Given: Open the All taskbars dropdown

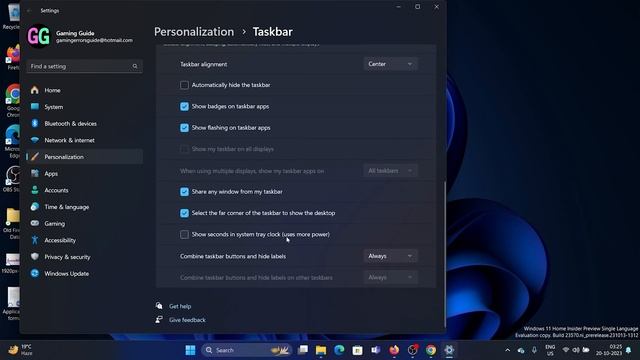Looking at the screenshot, I should tap(390, 171).
